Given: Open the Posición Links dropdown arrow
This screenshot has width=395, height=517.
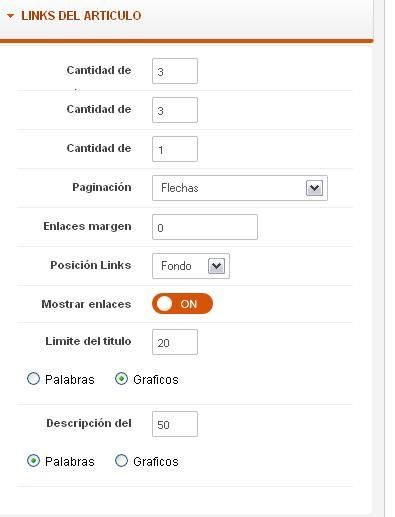Looking at the screenshot, I should [216, 266].
